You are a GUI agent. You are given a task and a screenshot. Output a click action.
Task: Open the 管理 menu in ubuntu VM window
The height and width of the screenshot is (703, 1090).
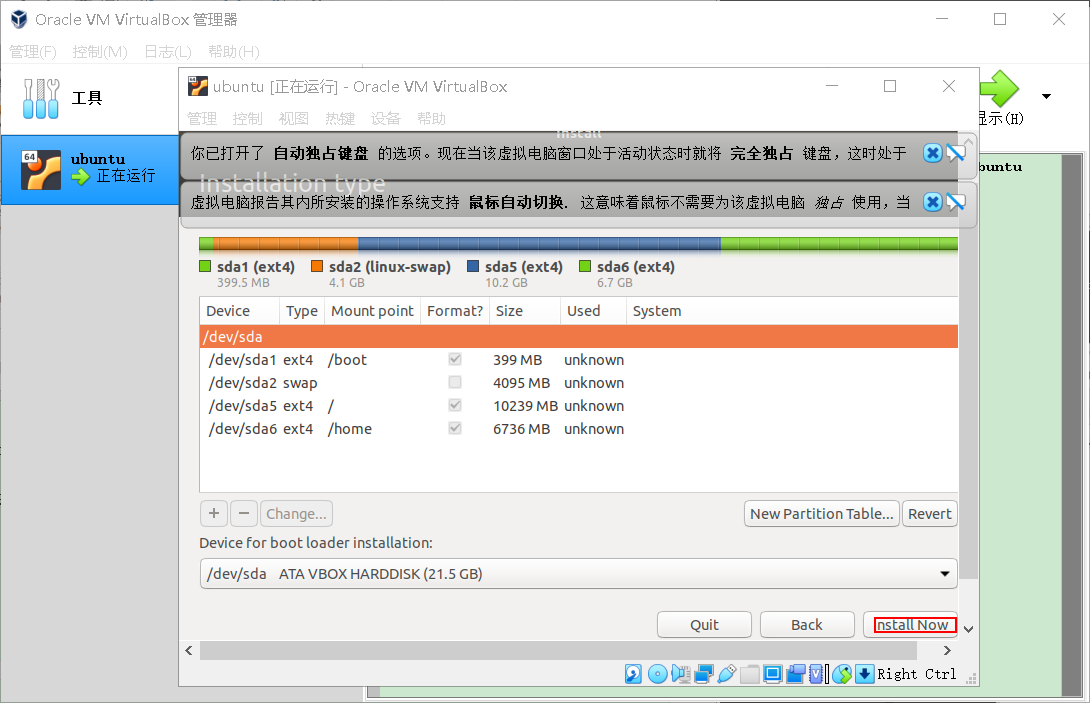click(x=202, y=119)
